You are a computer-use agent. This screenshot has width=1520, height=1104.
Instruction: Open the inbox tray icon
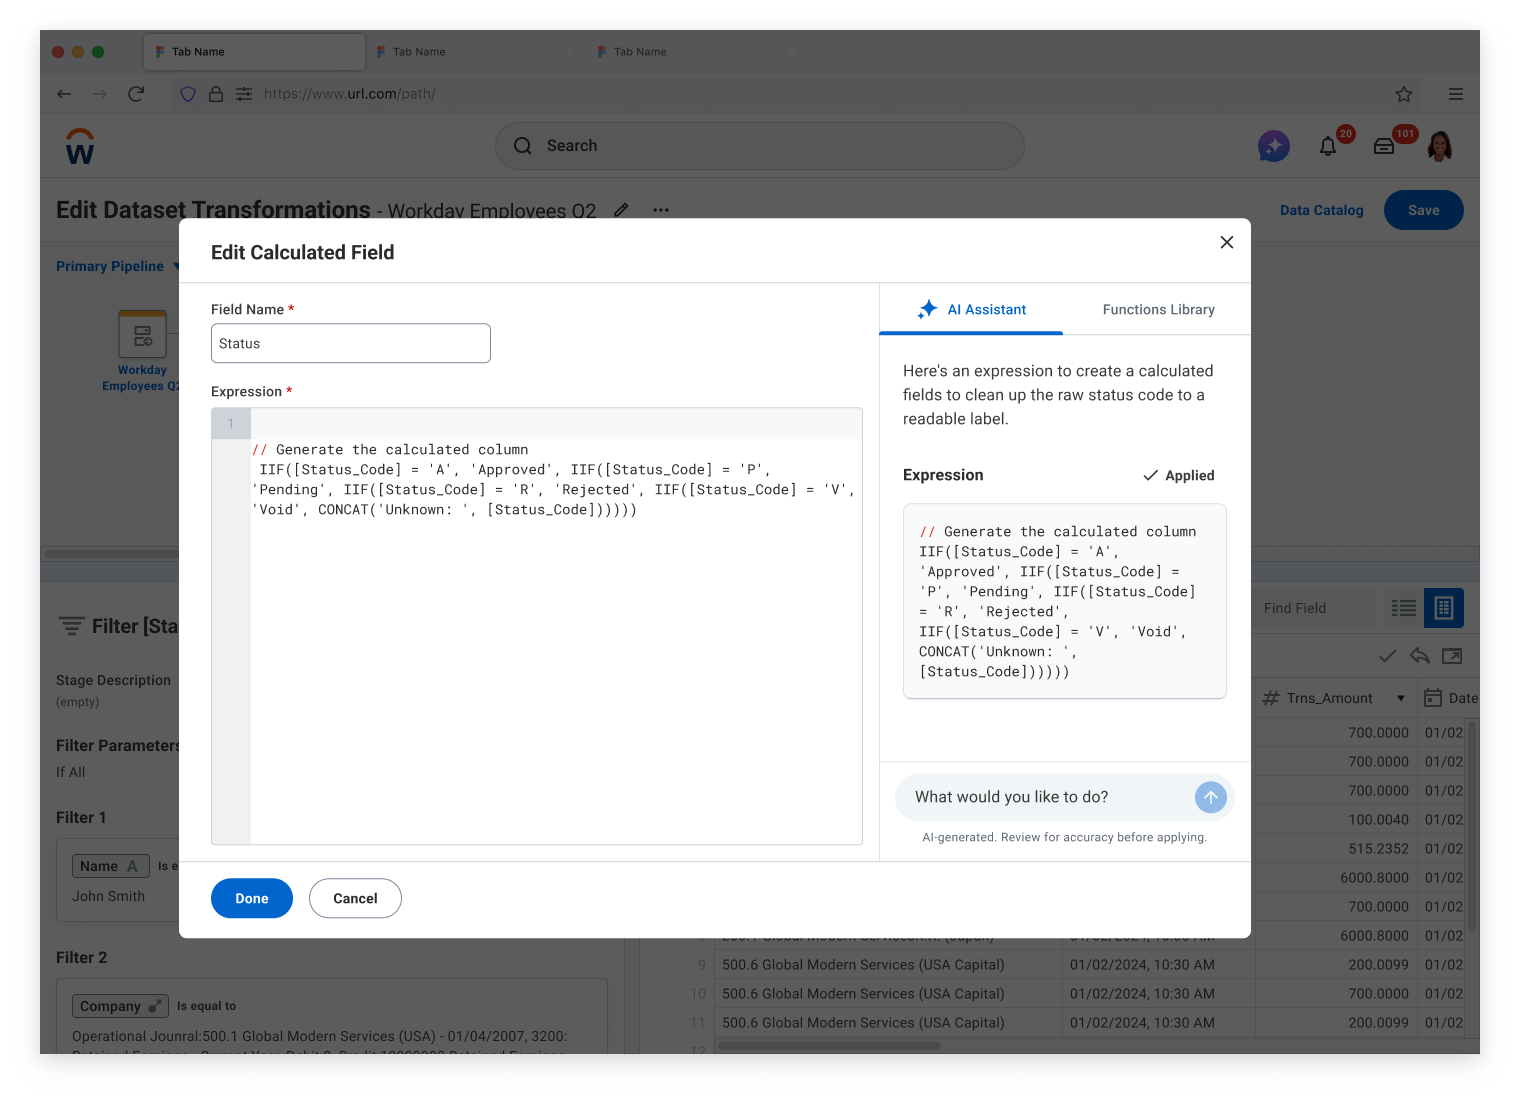(1384, 146)
